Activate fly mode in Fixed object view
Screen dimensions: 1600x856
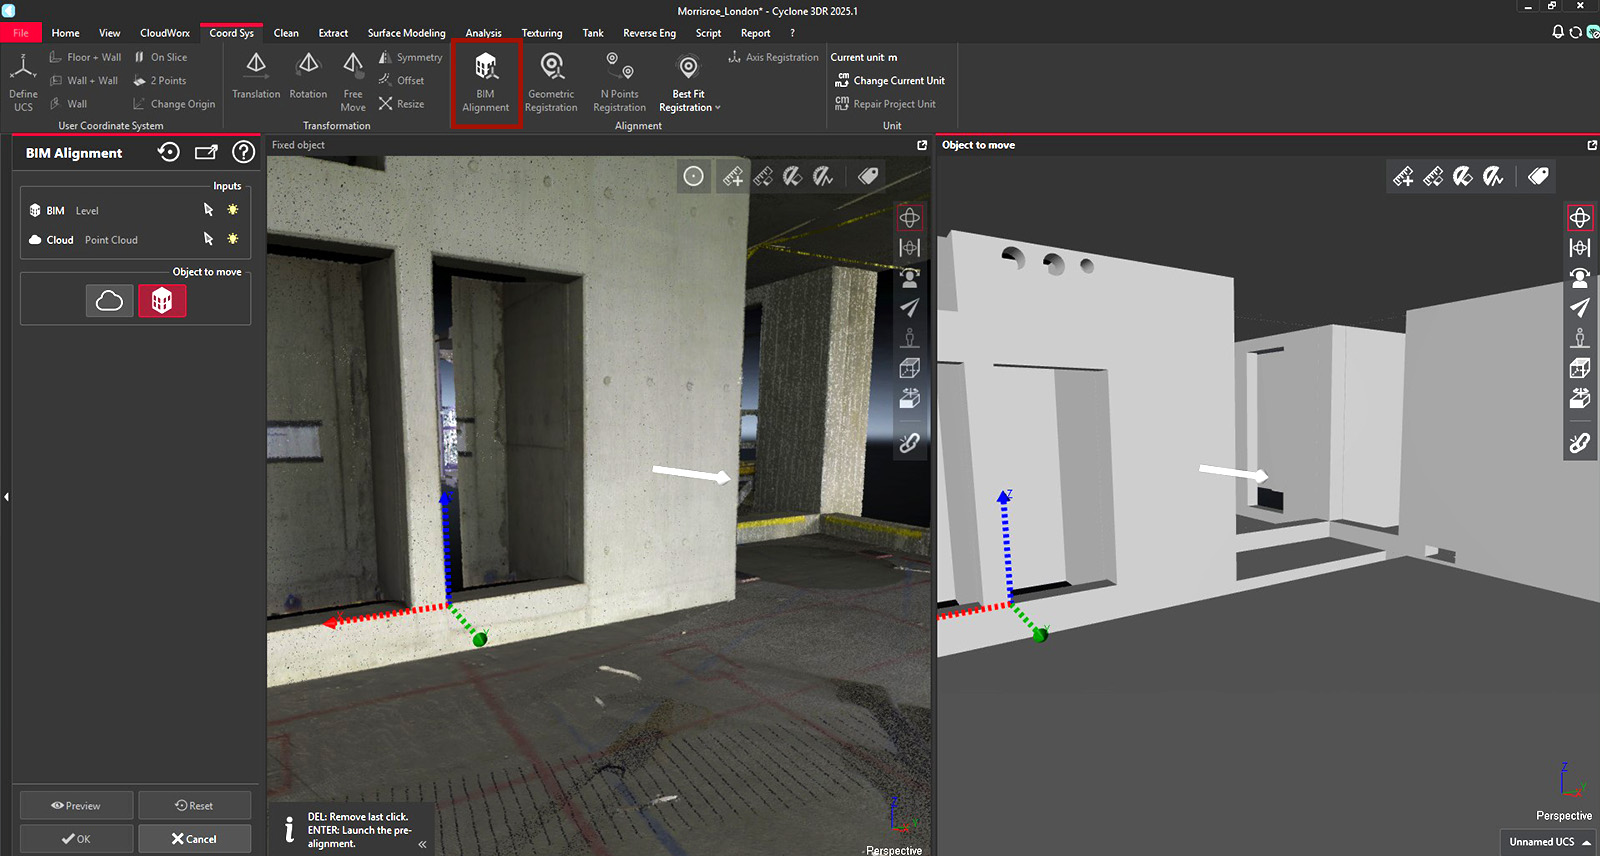pyautogui.click(x=910, y=308)
